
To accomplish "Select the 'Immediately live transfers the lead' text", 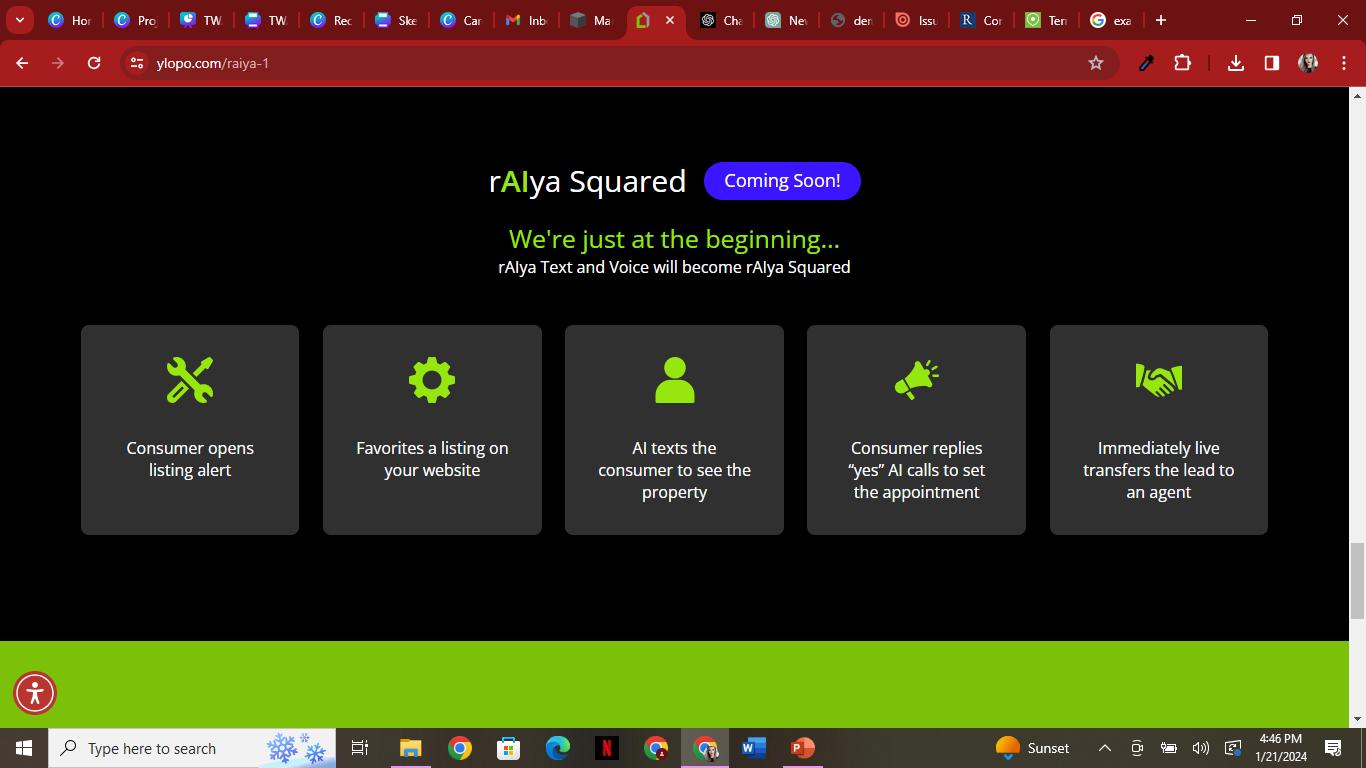I will pos(1159,470).
